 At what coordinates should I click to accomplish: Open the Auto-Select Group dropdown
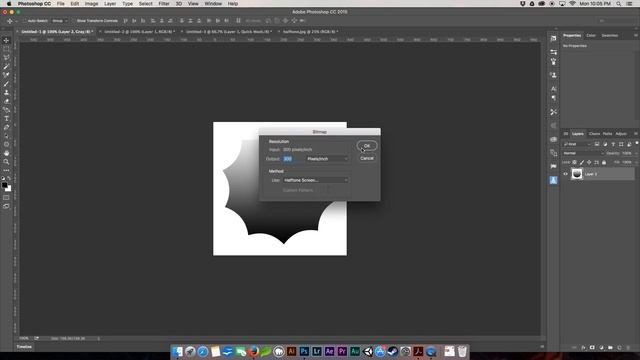click(60, 21)
